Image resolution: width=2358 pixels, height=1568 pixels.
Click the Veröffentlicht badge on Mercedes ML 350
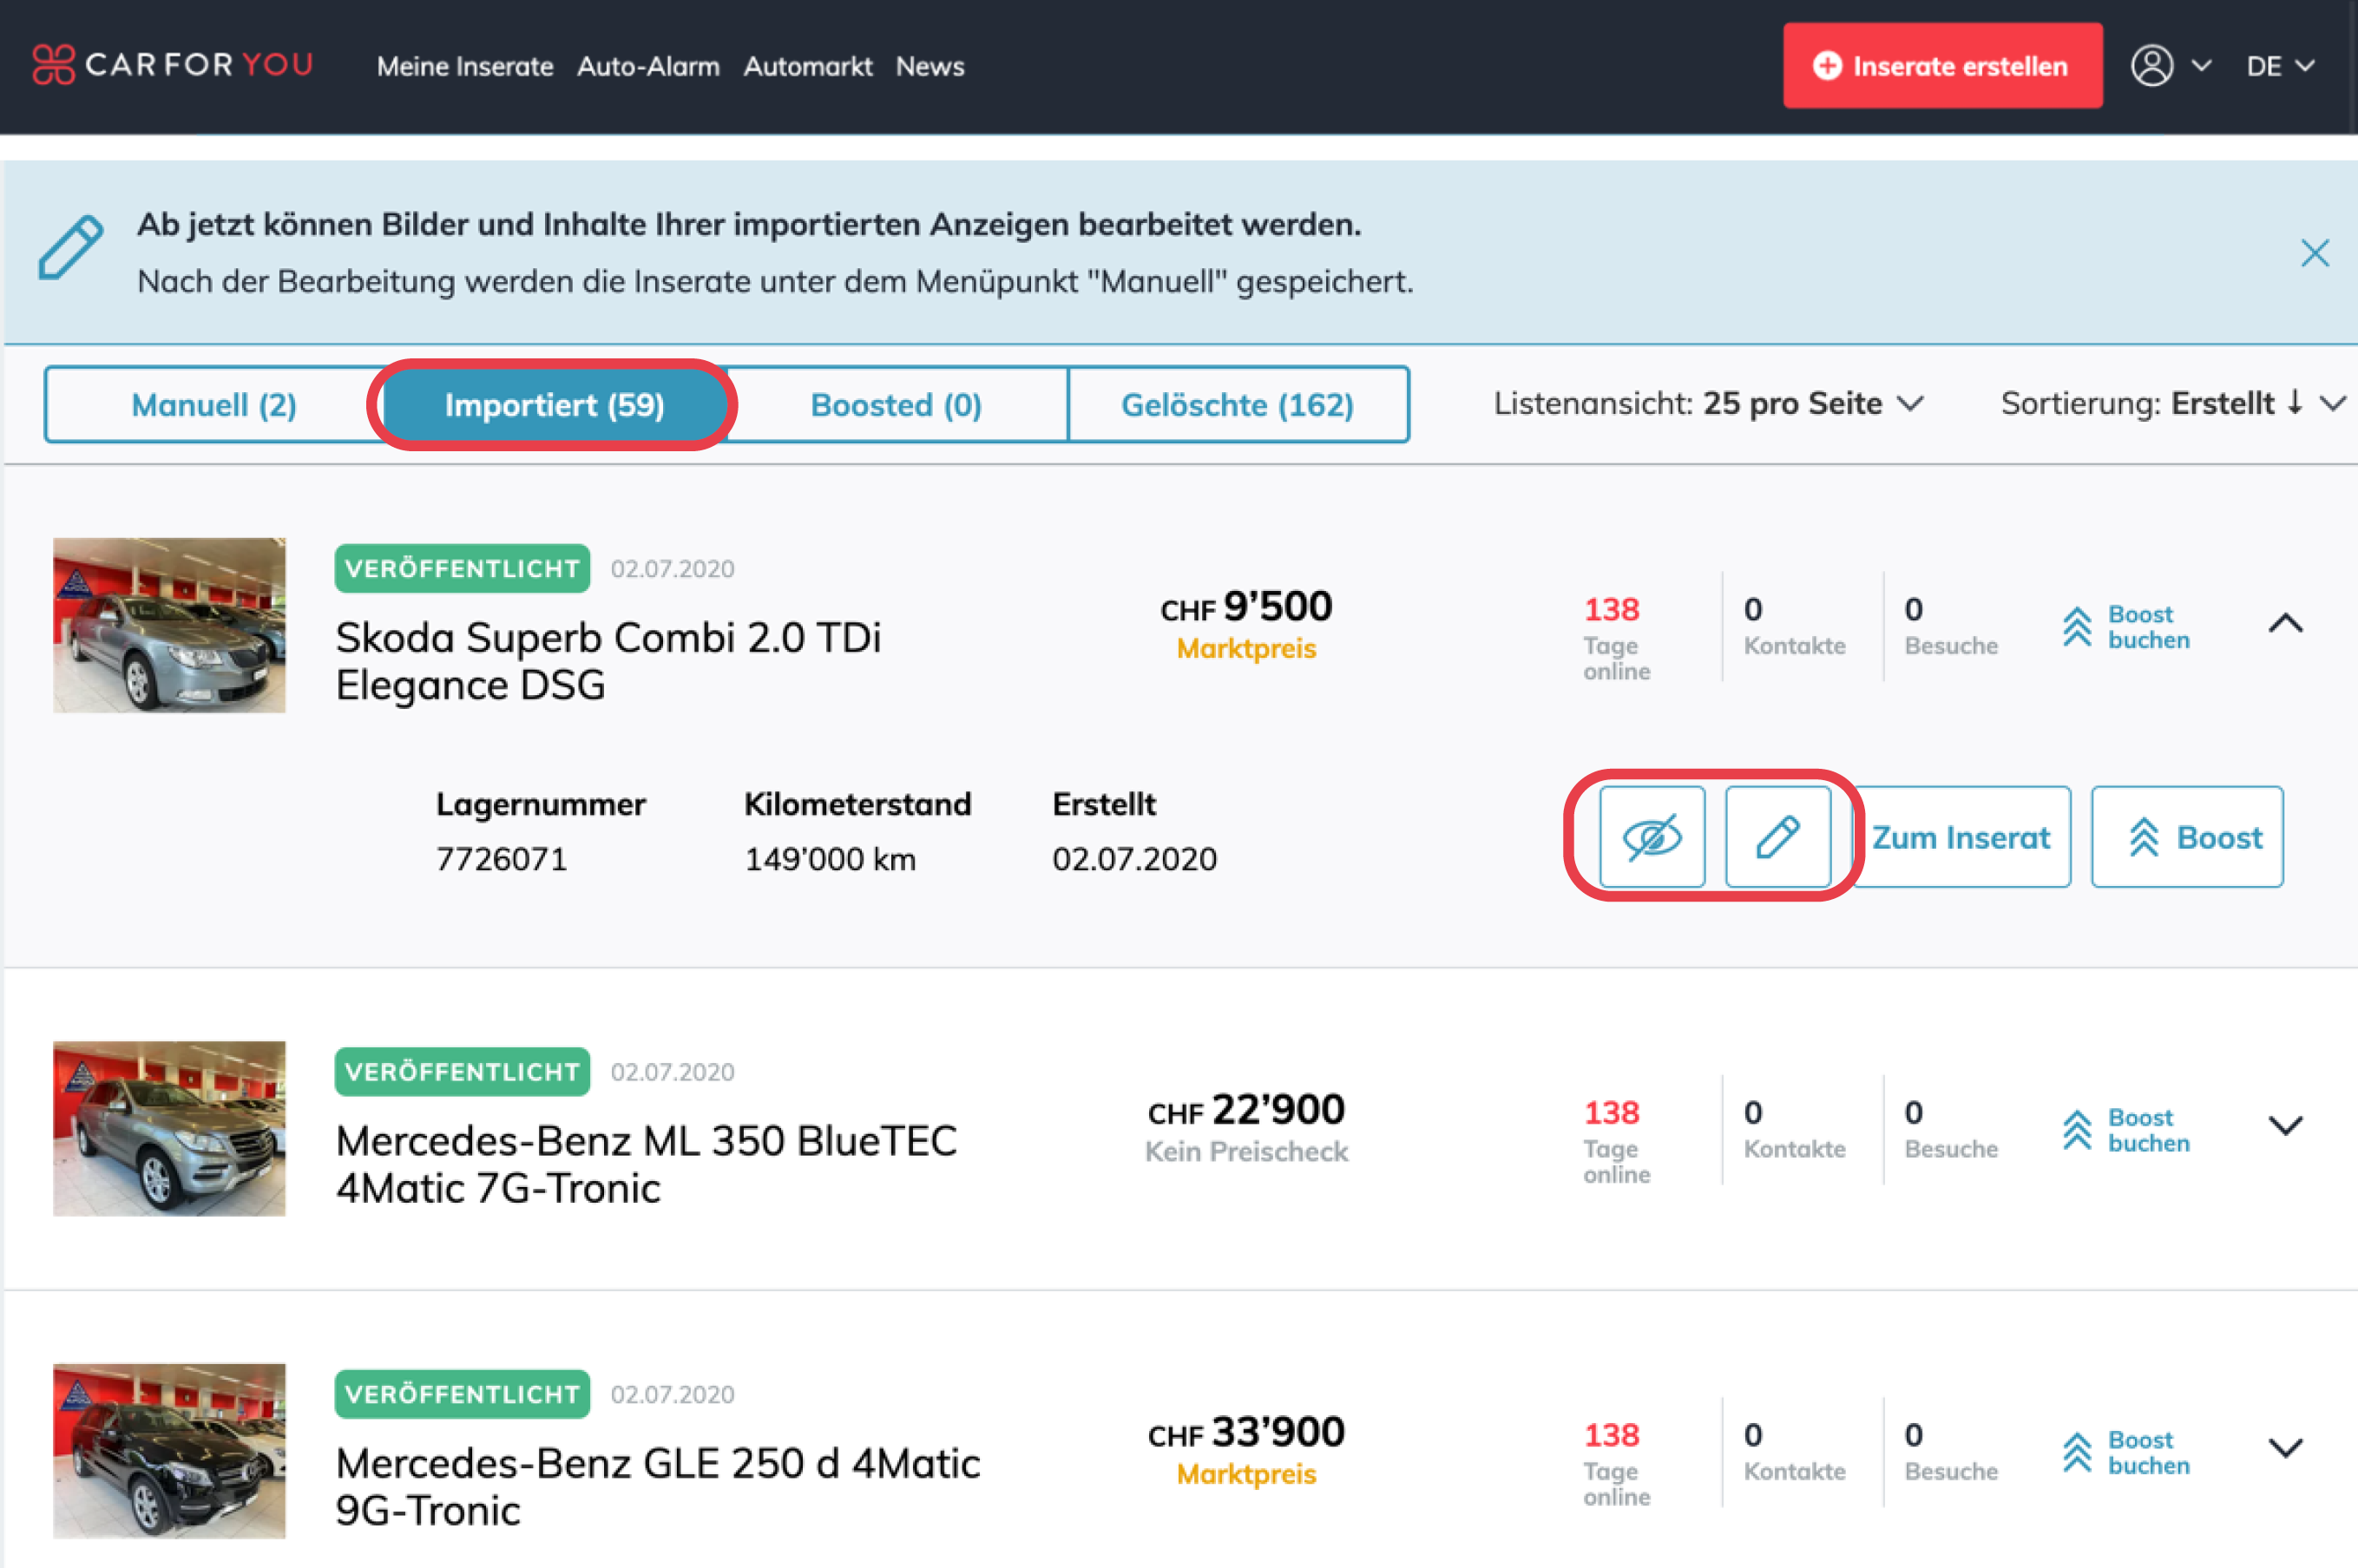(462, 1071)
